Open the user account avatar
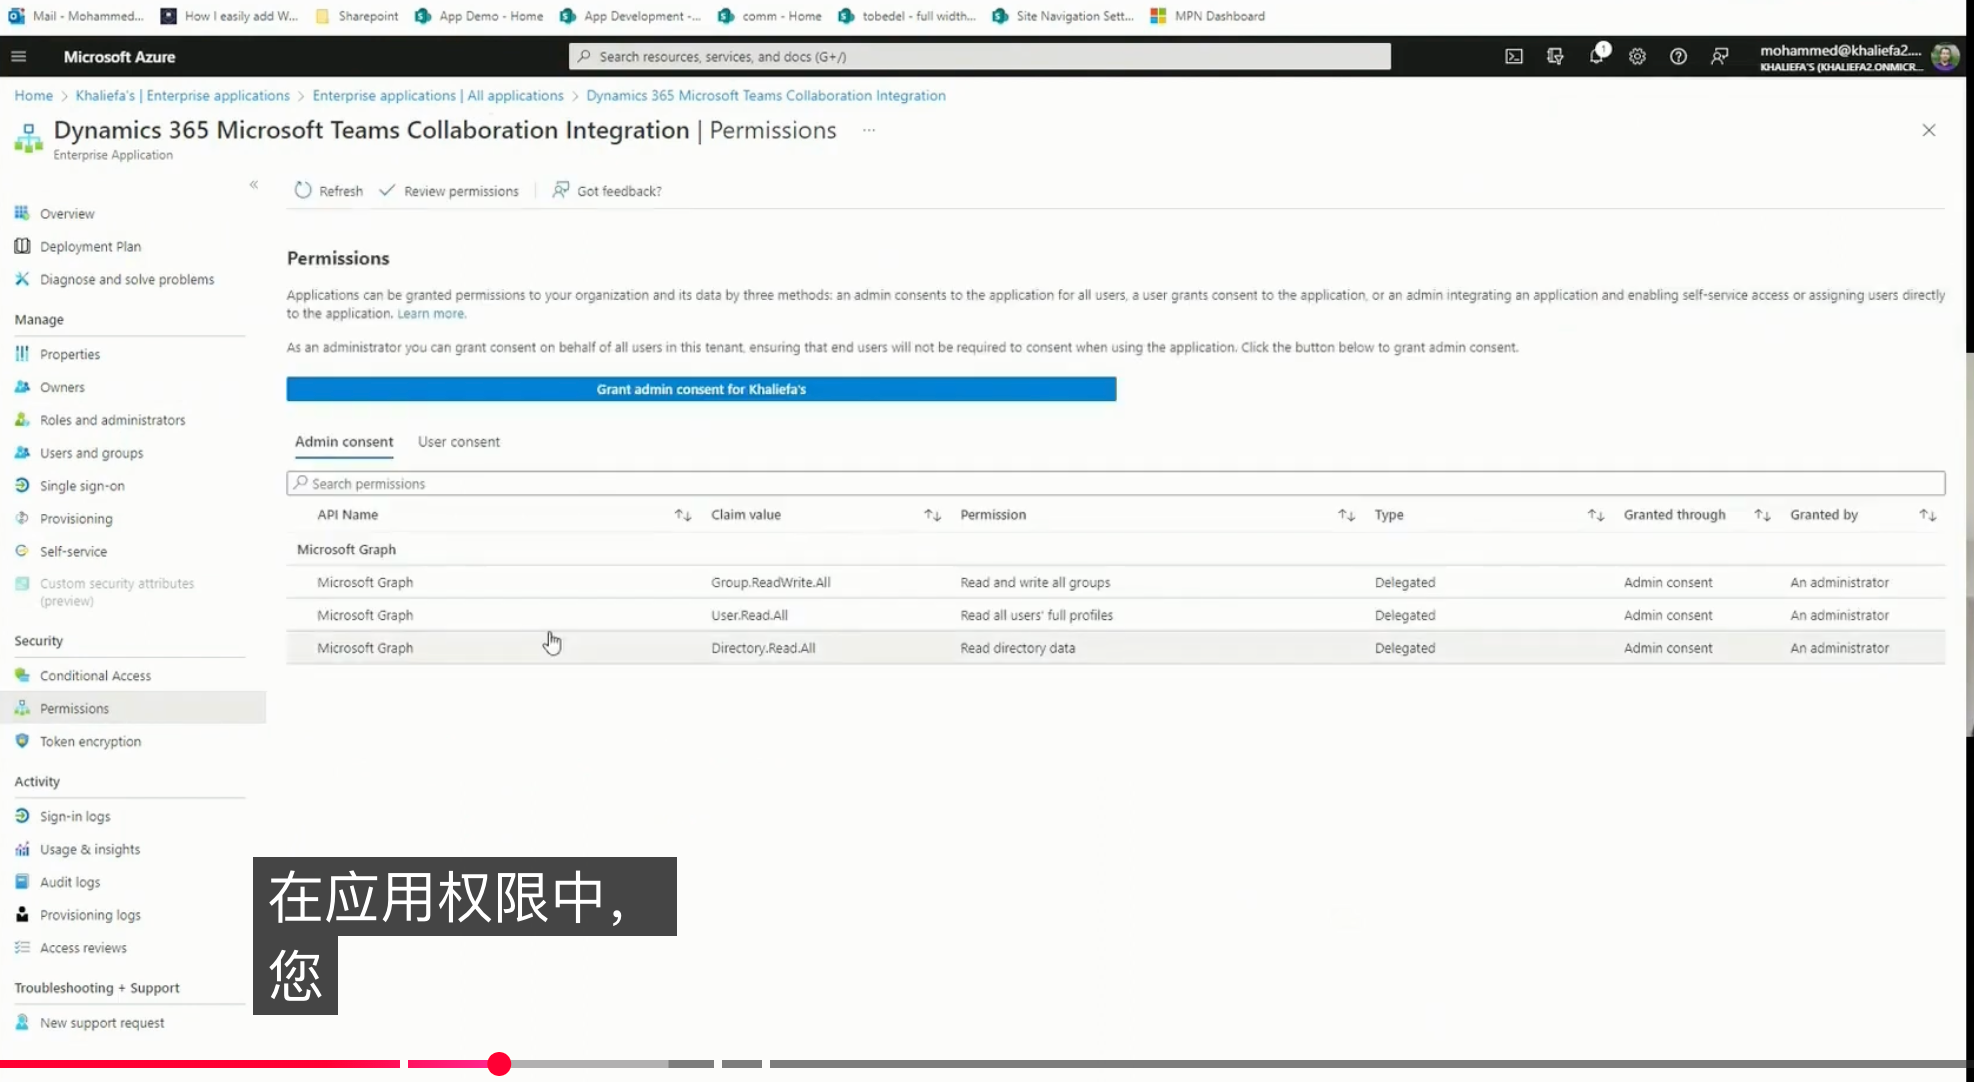Image resolution: width=1974 pixels, height=1082 pixels. pos(1945,57)
